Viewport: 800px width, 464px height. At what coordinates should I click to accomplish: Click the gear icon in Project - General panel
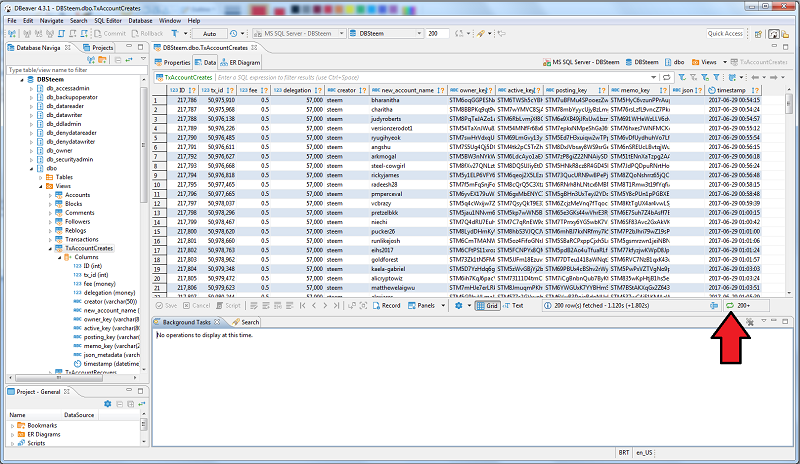pos(108,404)
